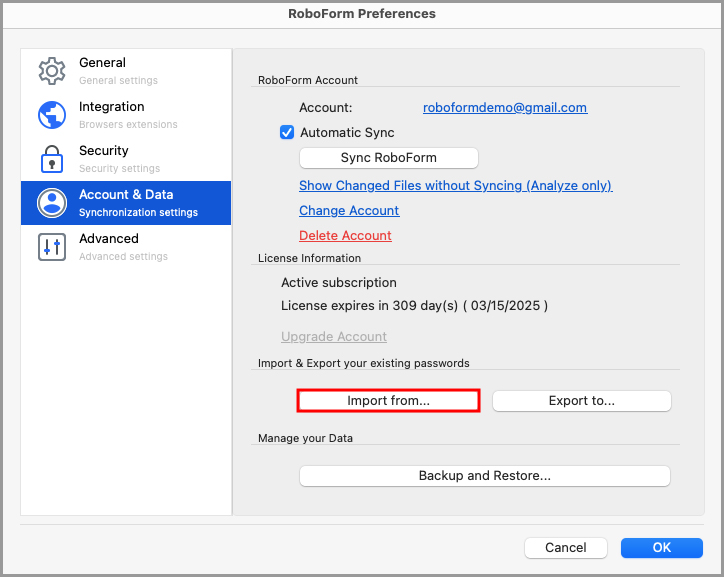Screen dimensions: 724x577
Task: Go to the Advanced settings tab
Action: click(126, 247)
